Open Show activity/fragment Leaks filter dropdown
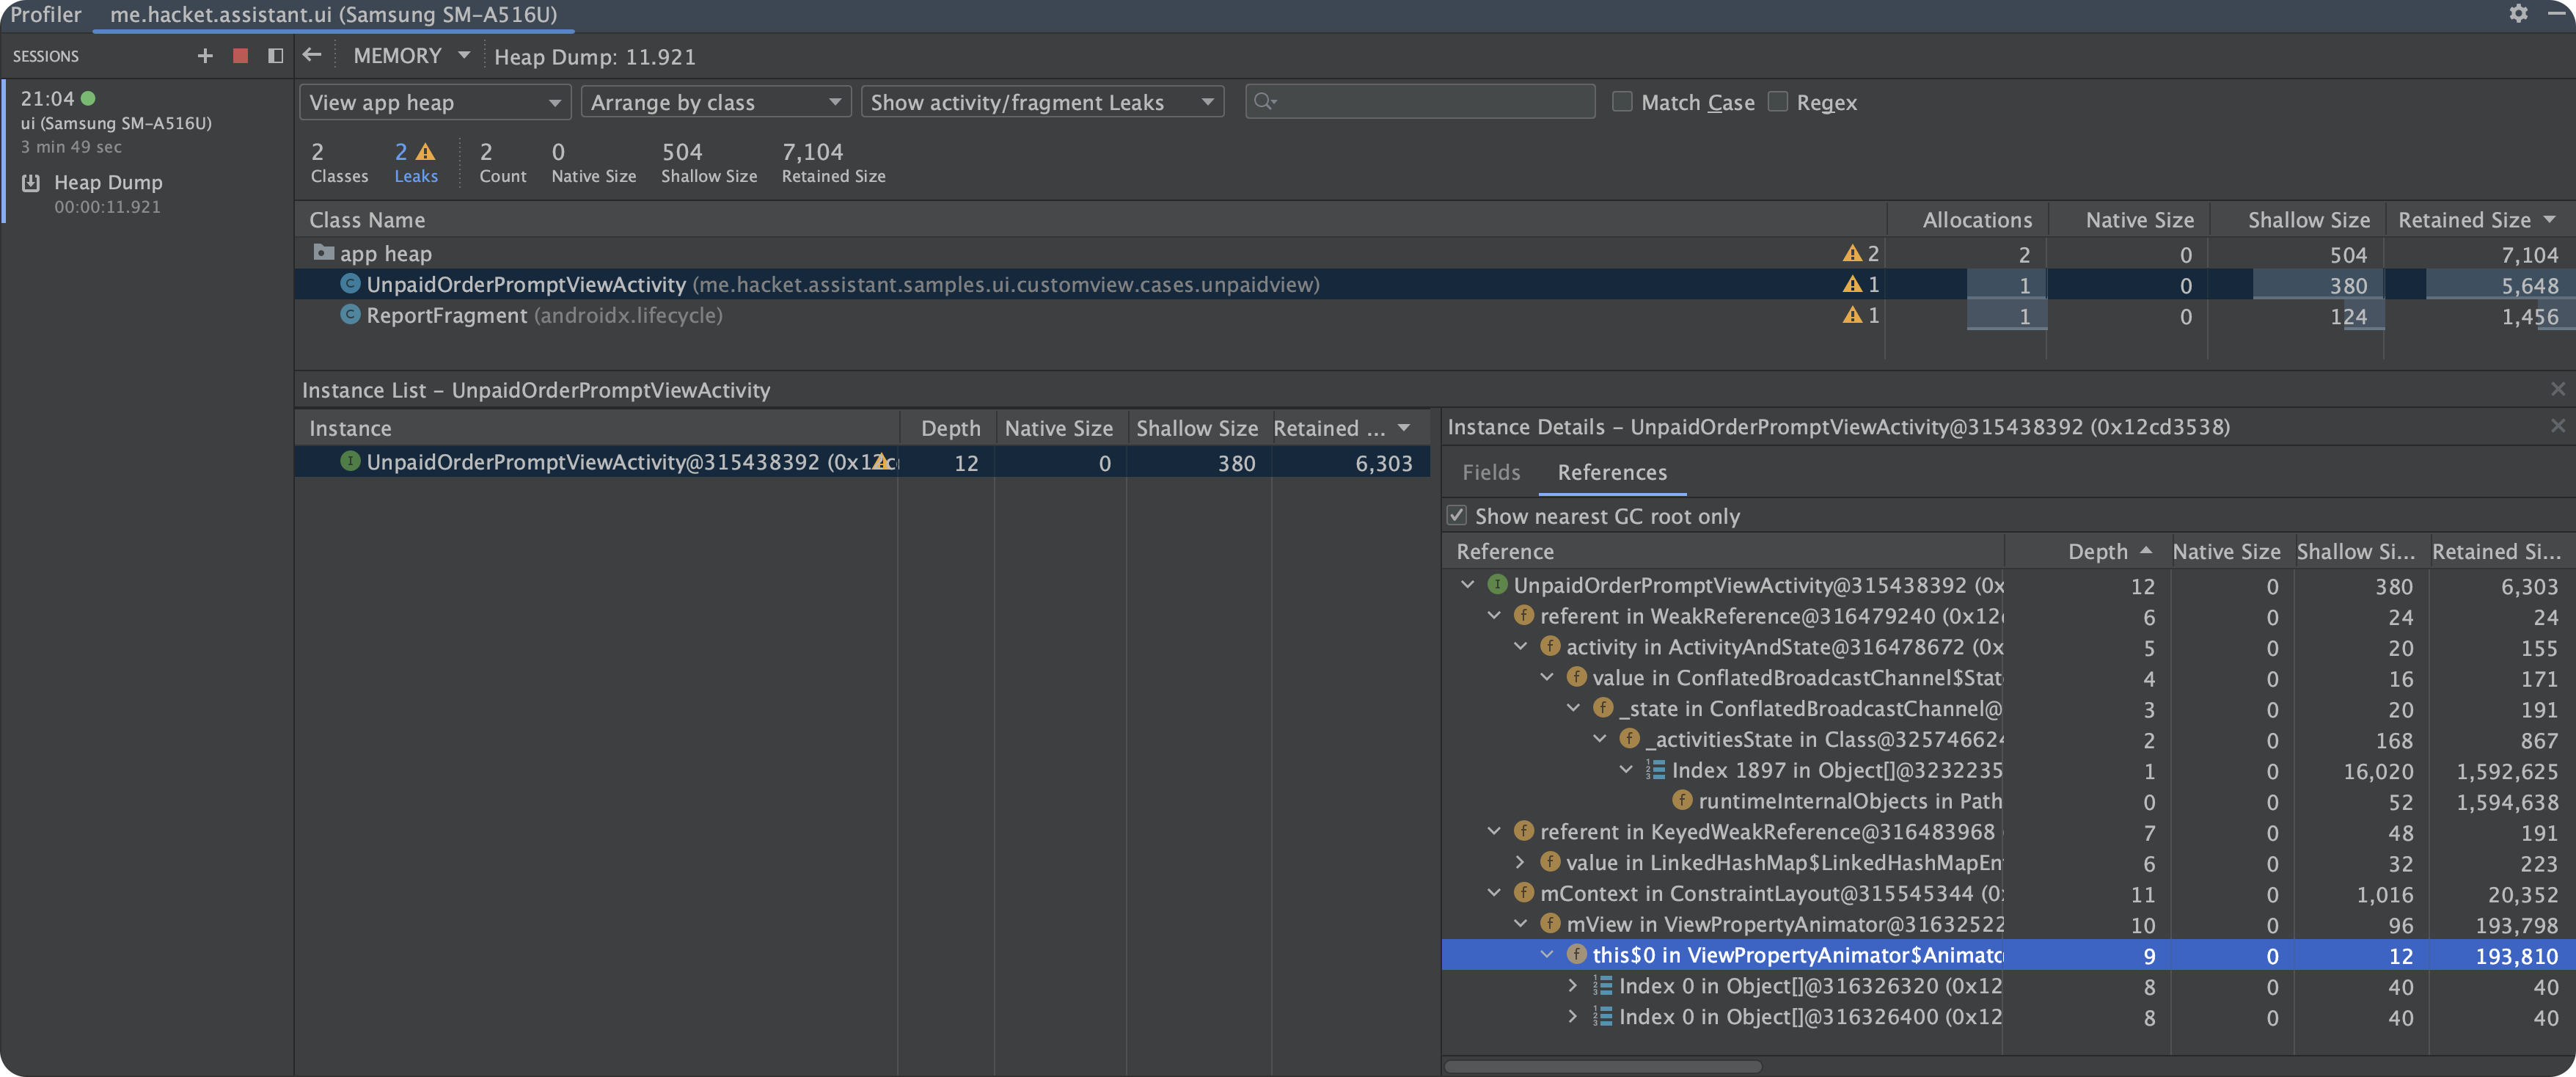 coord(1041,102)
